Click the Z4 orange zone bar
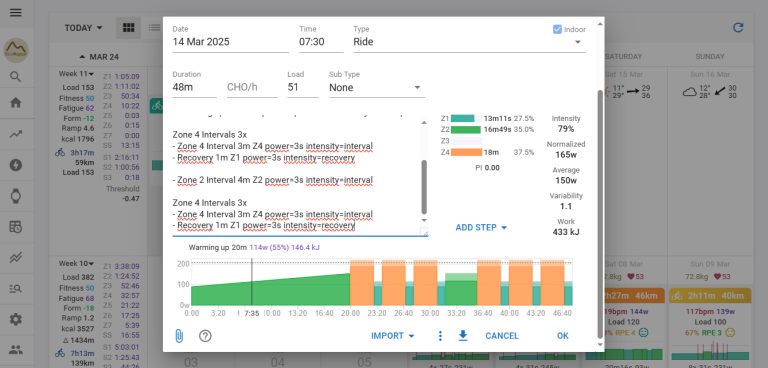The height and width of the screenshot is (368, 768). [x=466, y=152]
